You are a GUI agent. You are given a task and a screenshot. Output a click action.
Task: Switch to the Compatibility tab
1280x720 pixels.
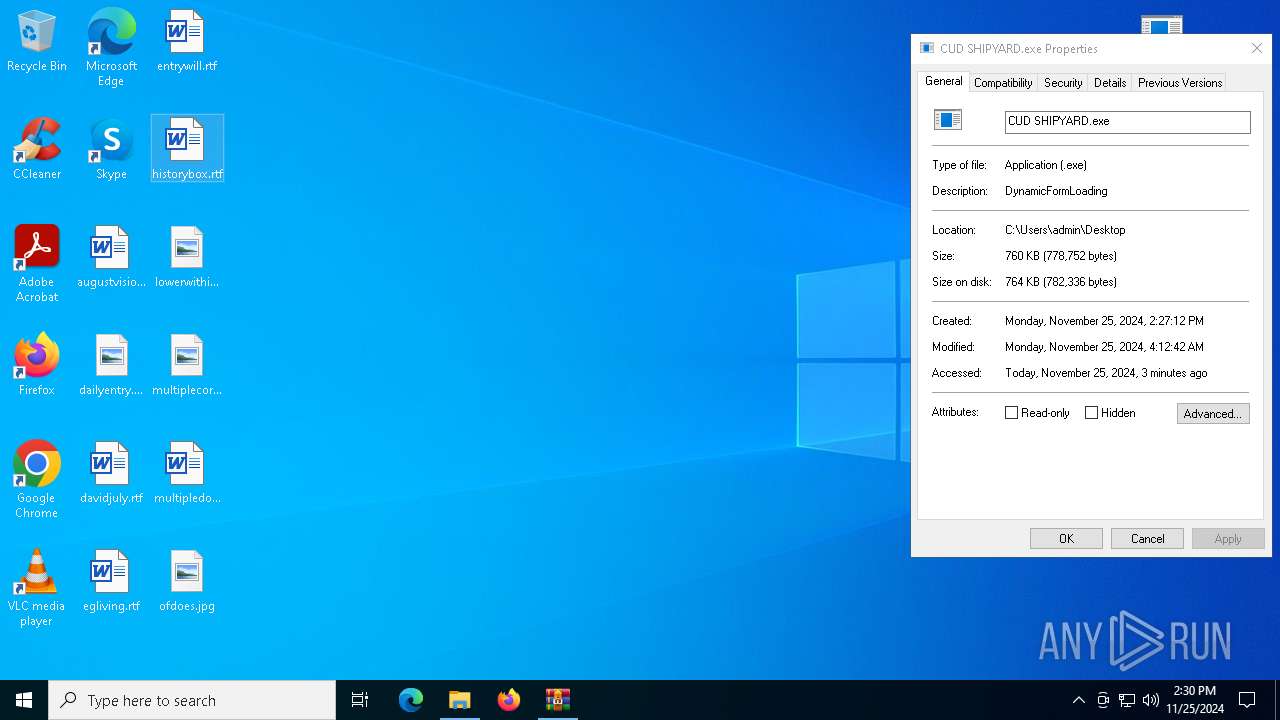click(1003, 83)
